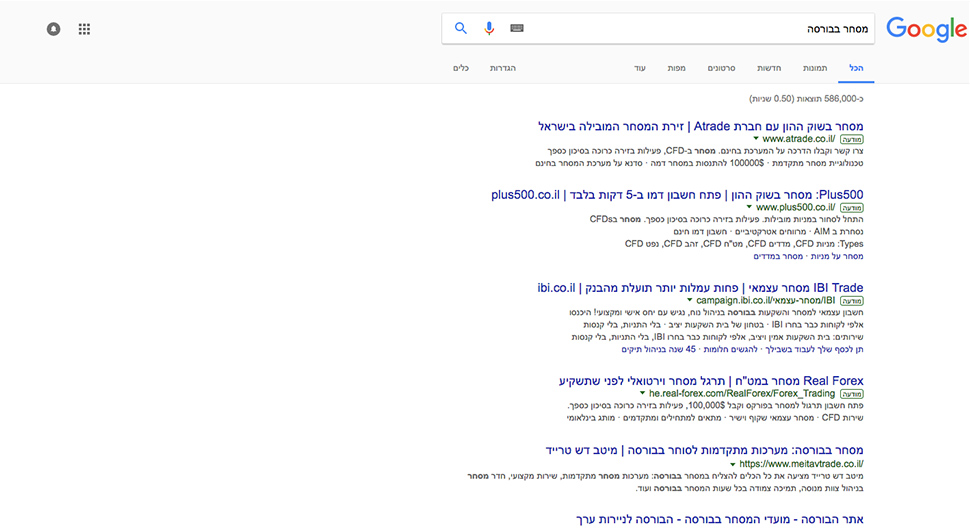Click the www.plus500.co.il URL text
Screen dimensions: 970x528
(796, 207)
